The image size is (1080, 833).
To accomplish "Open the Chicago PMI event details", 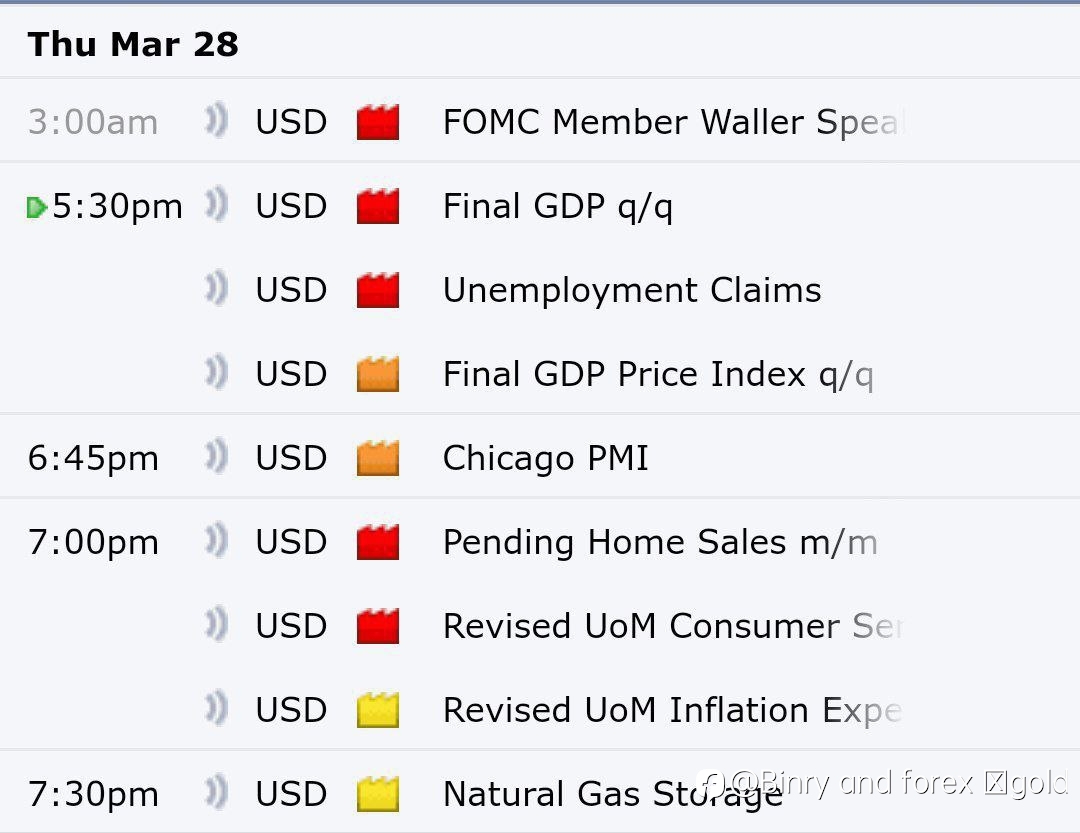I will point(546,458).
